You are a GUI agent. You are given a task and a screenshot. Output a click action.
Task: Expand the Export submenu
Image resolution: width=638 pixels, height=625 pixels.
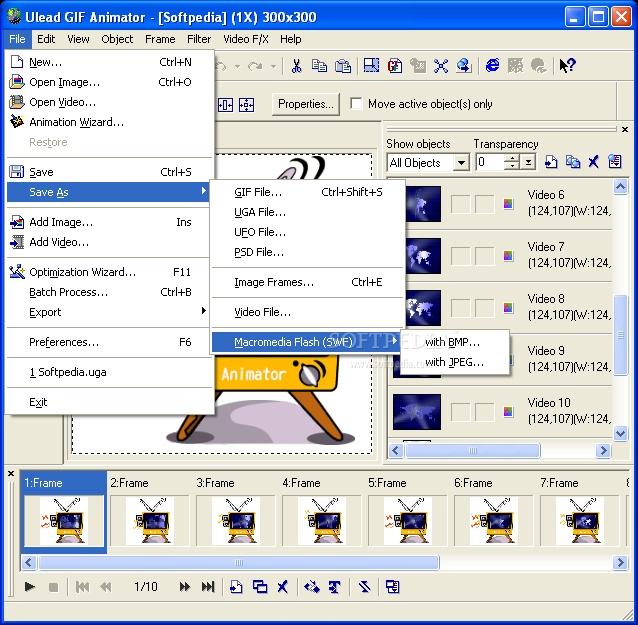point(107,312)
